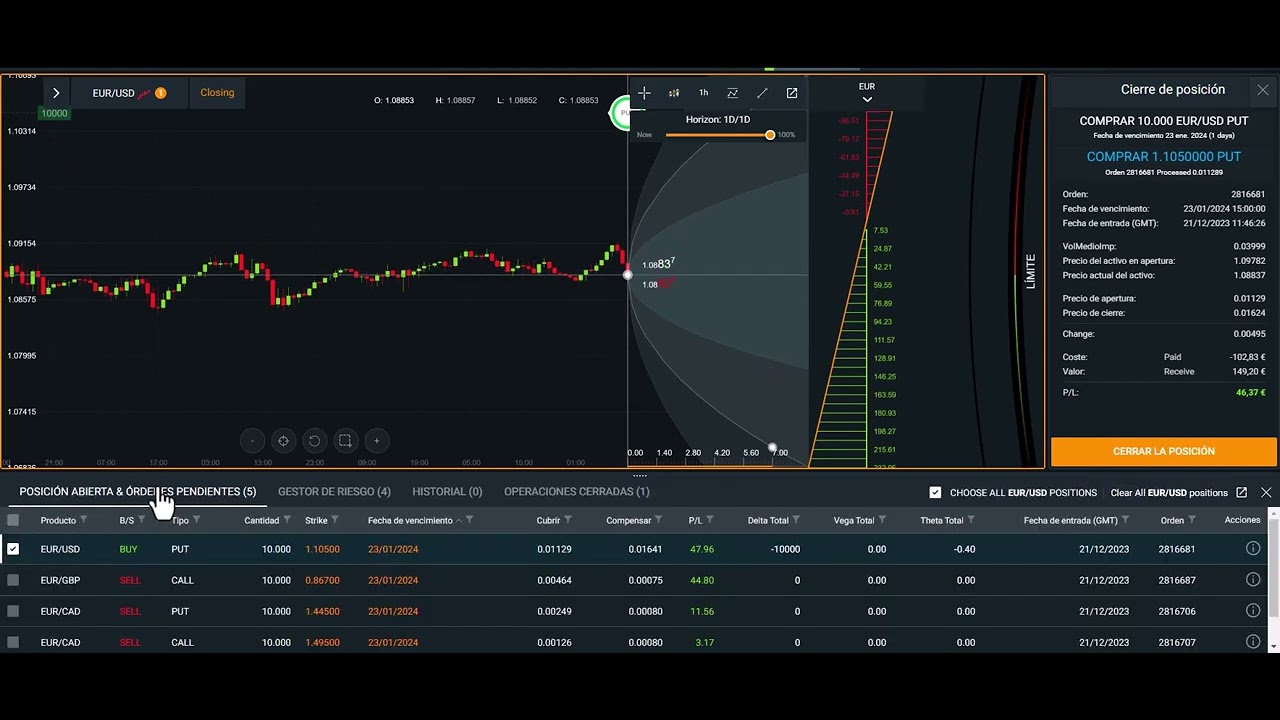Open info for order 2816681
Viewport: 1280px width, 720px height.
coord(1253,549)
